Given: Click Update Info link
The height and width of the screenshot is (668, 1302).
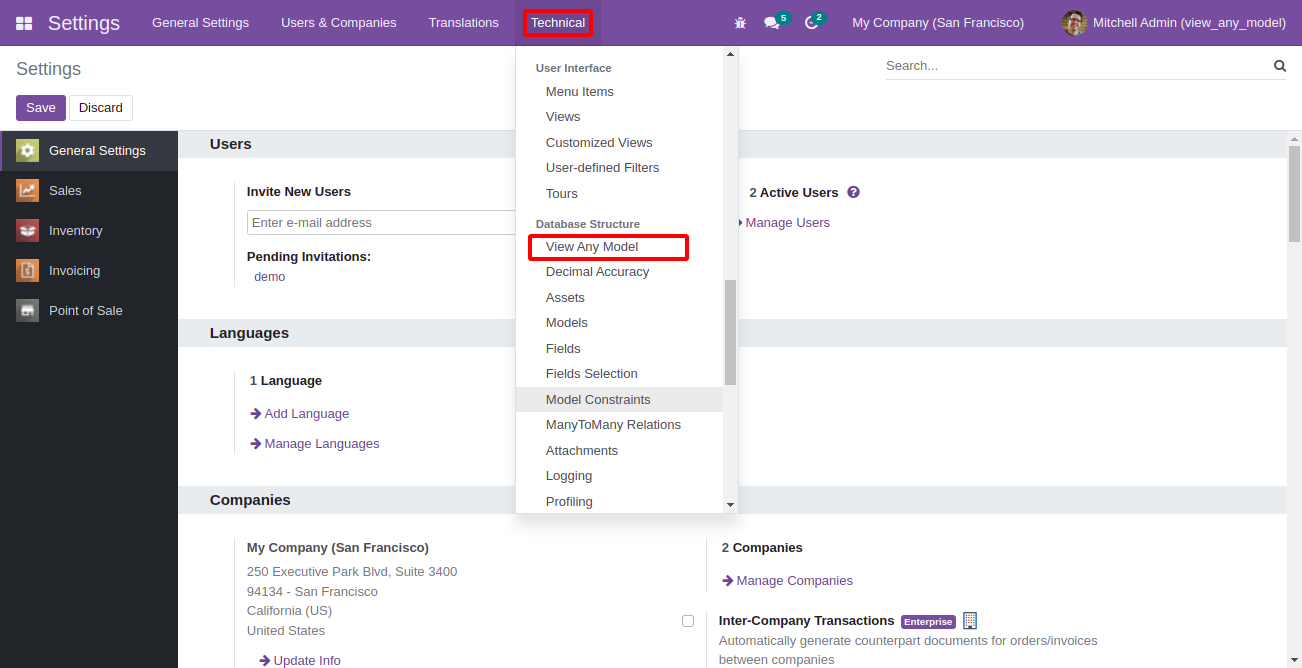Looking at the screenshot, I should (300, 661).
